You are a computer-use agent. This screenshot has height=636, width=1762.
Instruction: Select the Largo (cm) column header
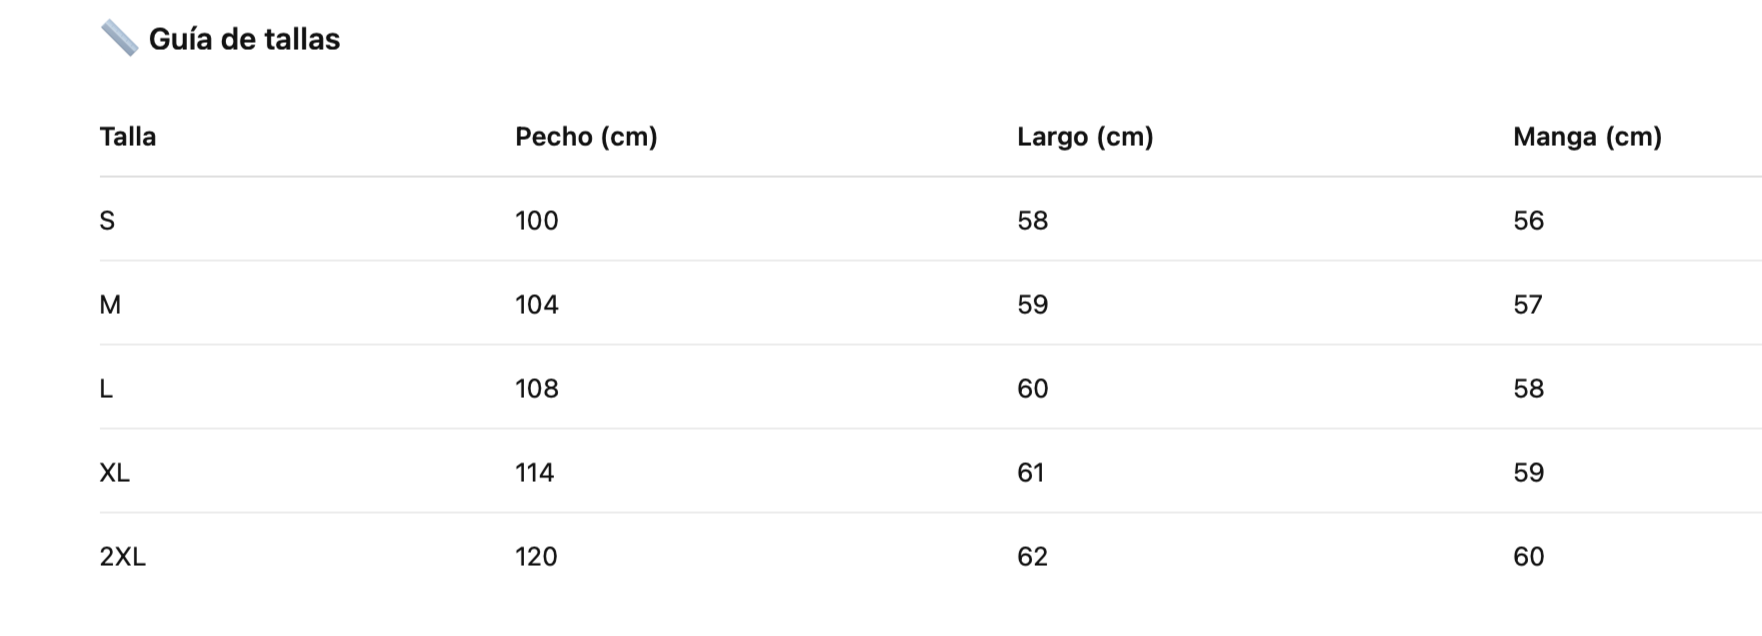(x=1085, y=136)
